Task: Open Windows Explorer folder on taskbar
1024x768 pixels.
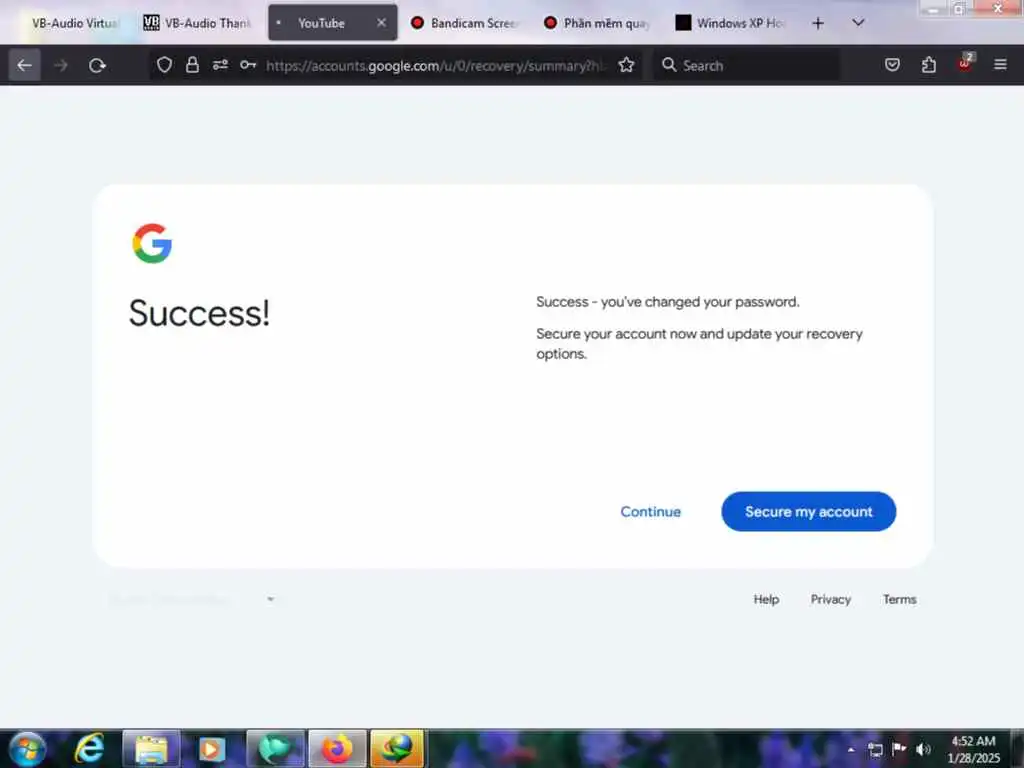Action: click(x=151, y=748)
